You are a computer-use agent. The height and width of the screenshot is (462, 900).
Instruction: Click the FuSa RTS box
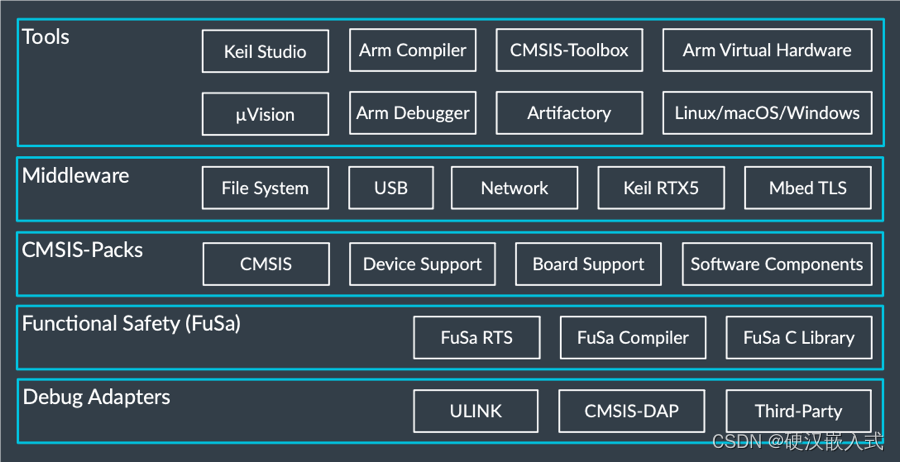pyautogui.click(x=476, y=337)
